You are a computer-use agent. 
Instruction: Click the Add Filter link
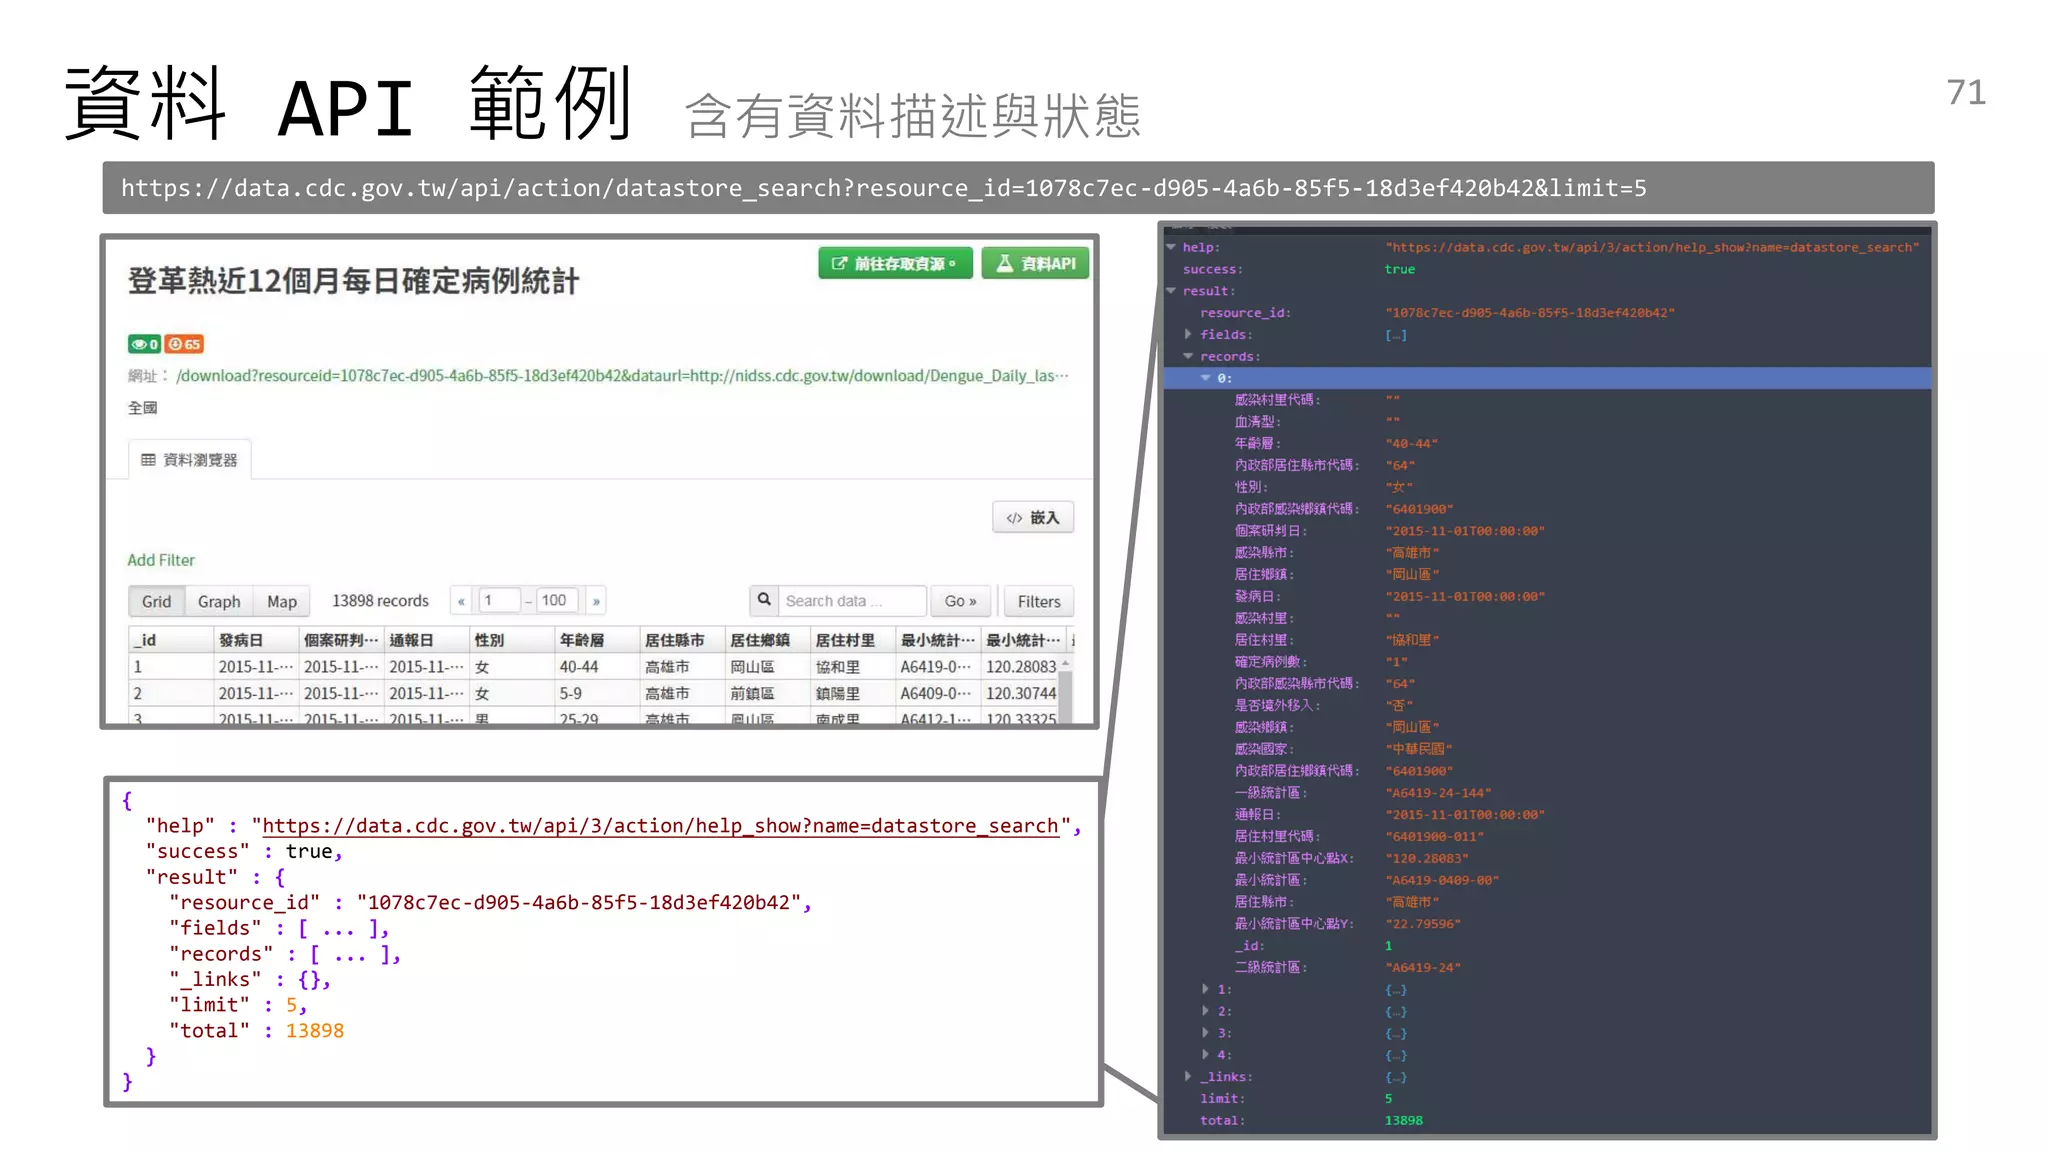(x=161, y=560)
